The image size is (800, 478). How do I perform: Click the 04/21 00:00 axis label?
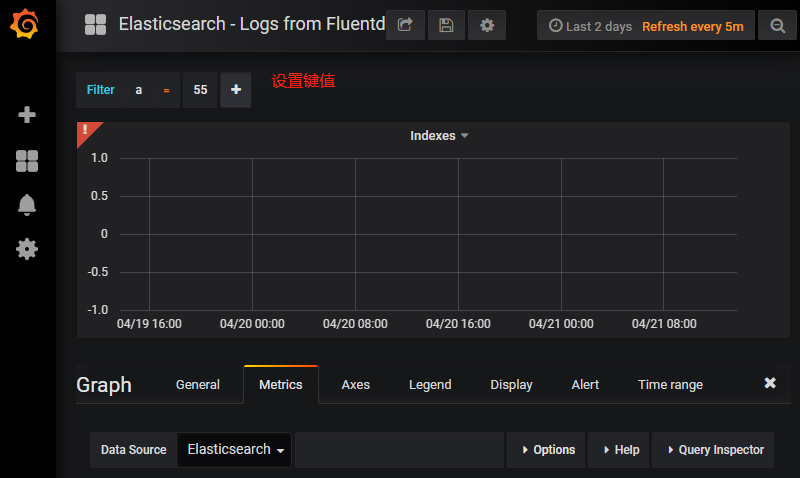561,323
